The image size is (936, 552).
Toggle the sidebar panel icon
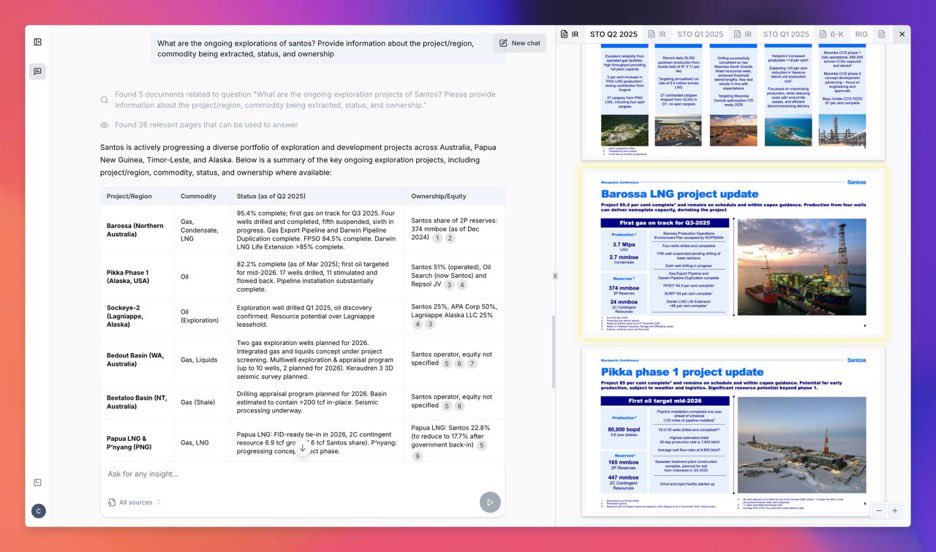coord(38,42)
